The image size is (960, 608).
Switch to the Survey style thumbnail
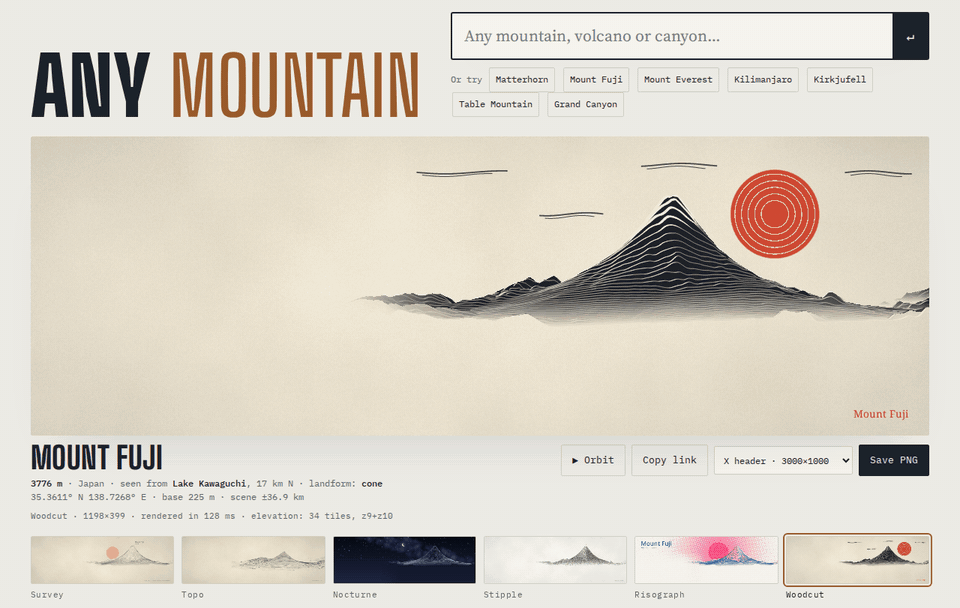(102, 560)
